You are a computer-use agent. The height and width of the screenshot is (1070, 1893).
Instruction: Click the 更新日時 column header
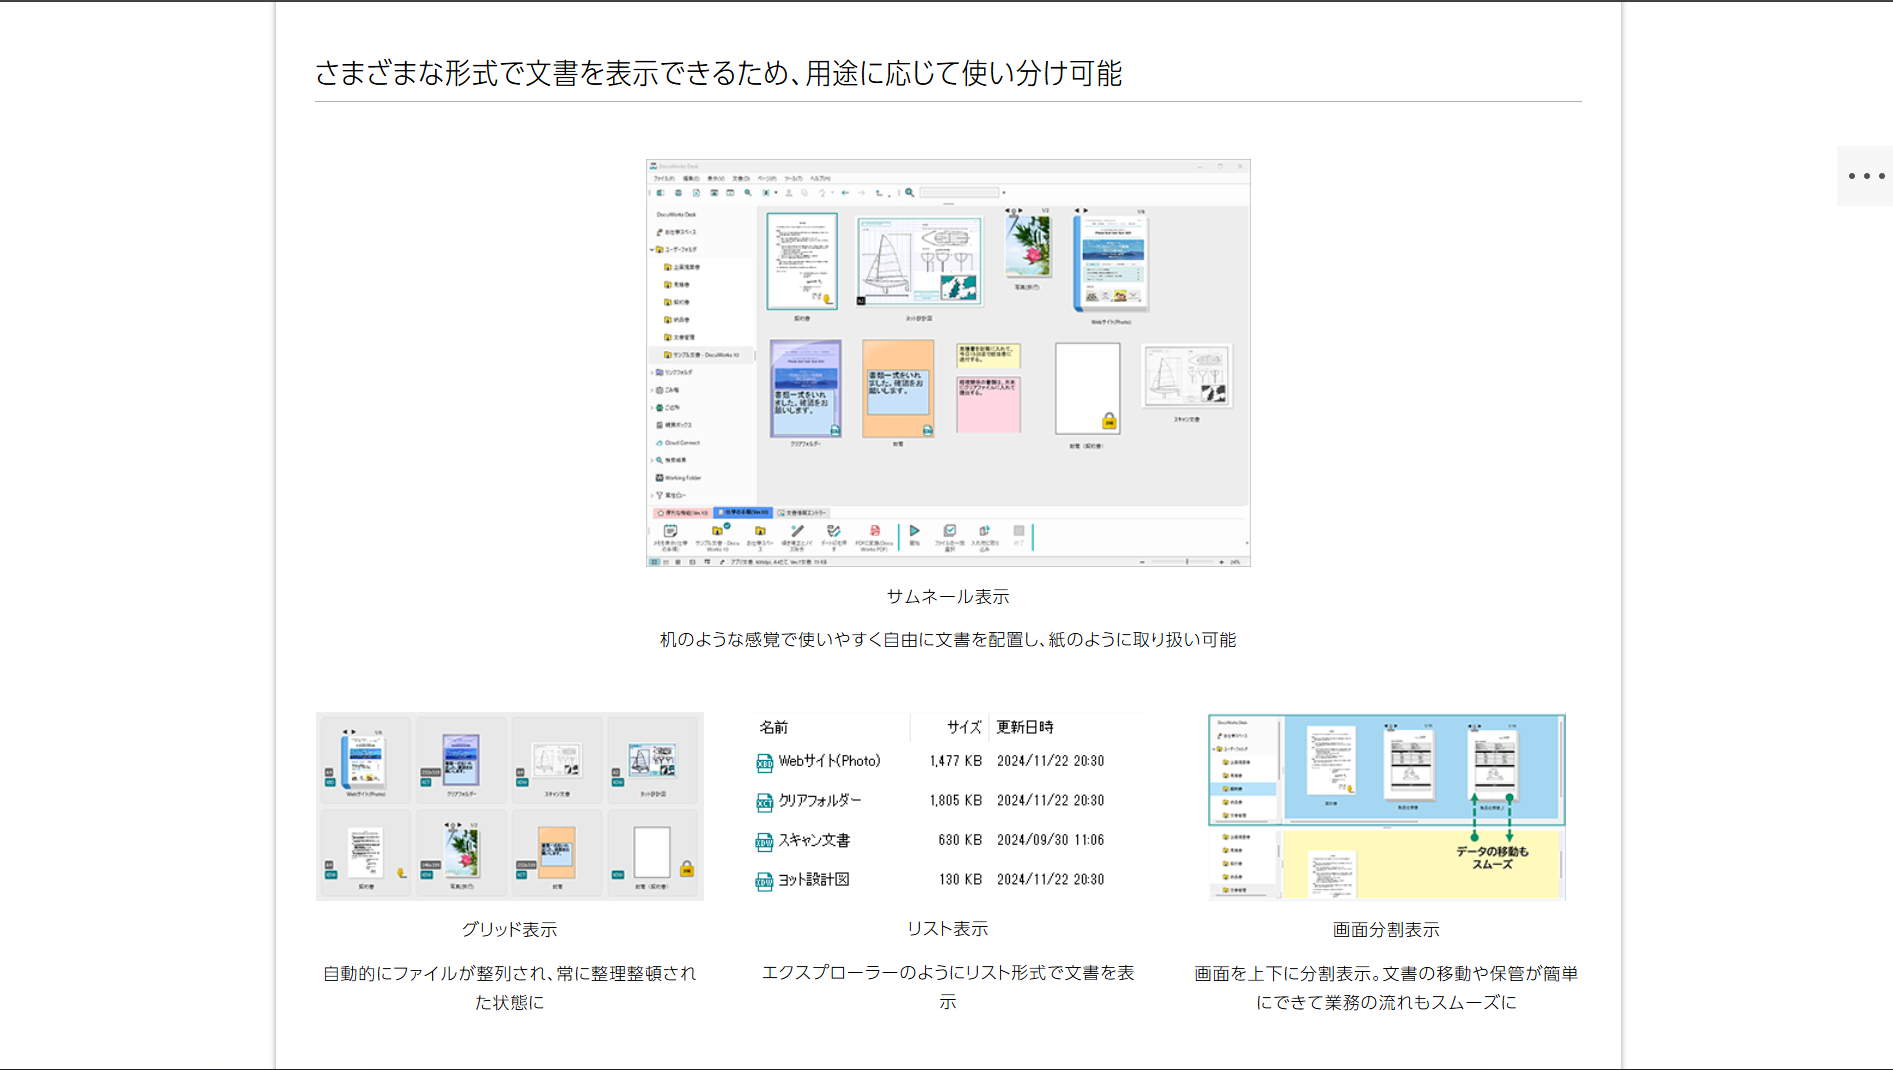1024,727
